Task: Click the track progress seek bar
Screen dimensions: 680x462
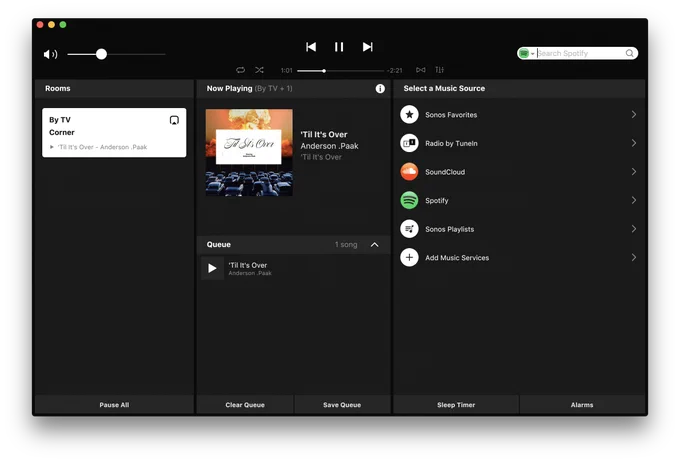Action: tap(340, 71)
